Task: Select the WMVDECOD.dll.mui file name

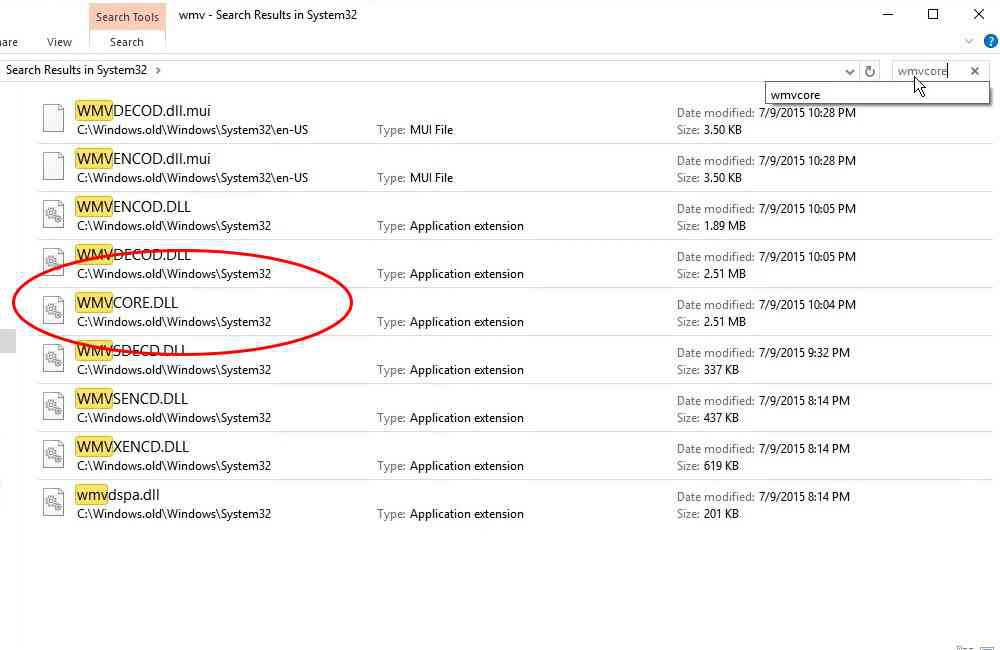Action: [x=143, y=111]
